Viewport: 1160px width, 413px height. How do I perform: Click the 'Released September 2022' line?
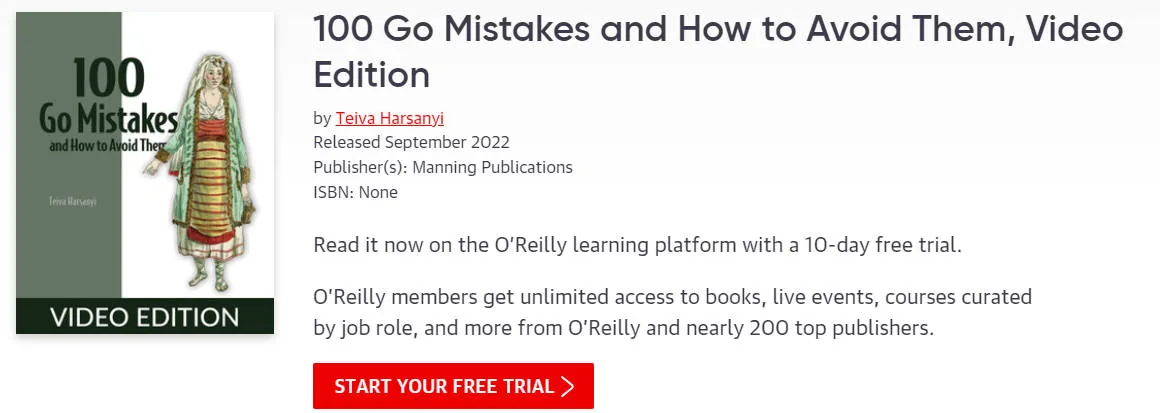click(x=411, y=142)
